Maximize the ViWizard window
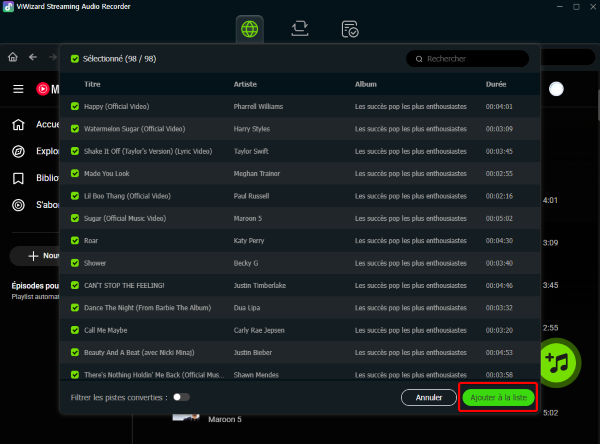This screenshot has height=444, width=600. point(576,7)
